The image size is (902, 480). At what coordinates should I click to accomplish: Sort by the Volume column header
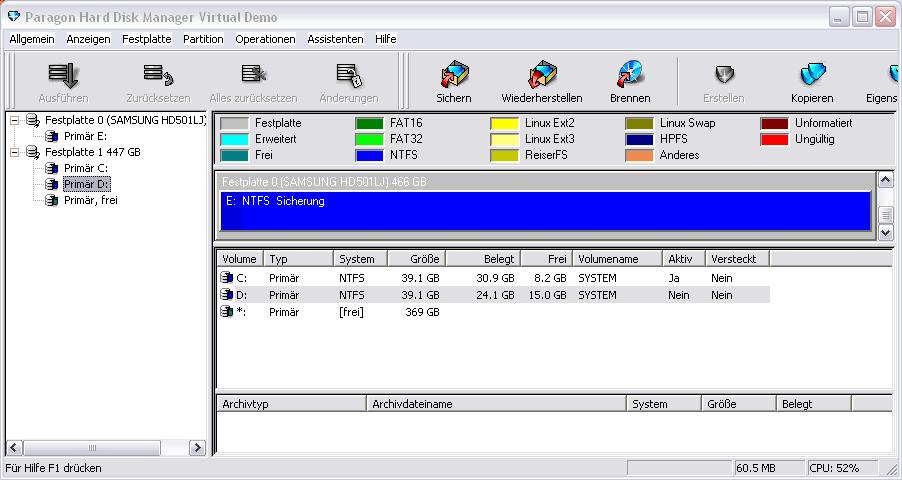[240, 259]
